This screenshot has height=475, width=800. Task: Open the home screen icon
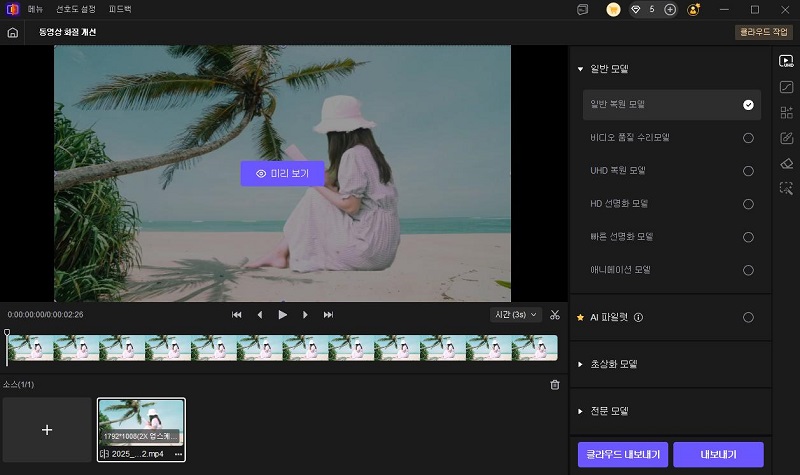point(13,32)
